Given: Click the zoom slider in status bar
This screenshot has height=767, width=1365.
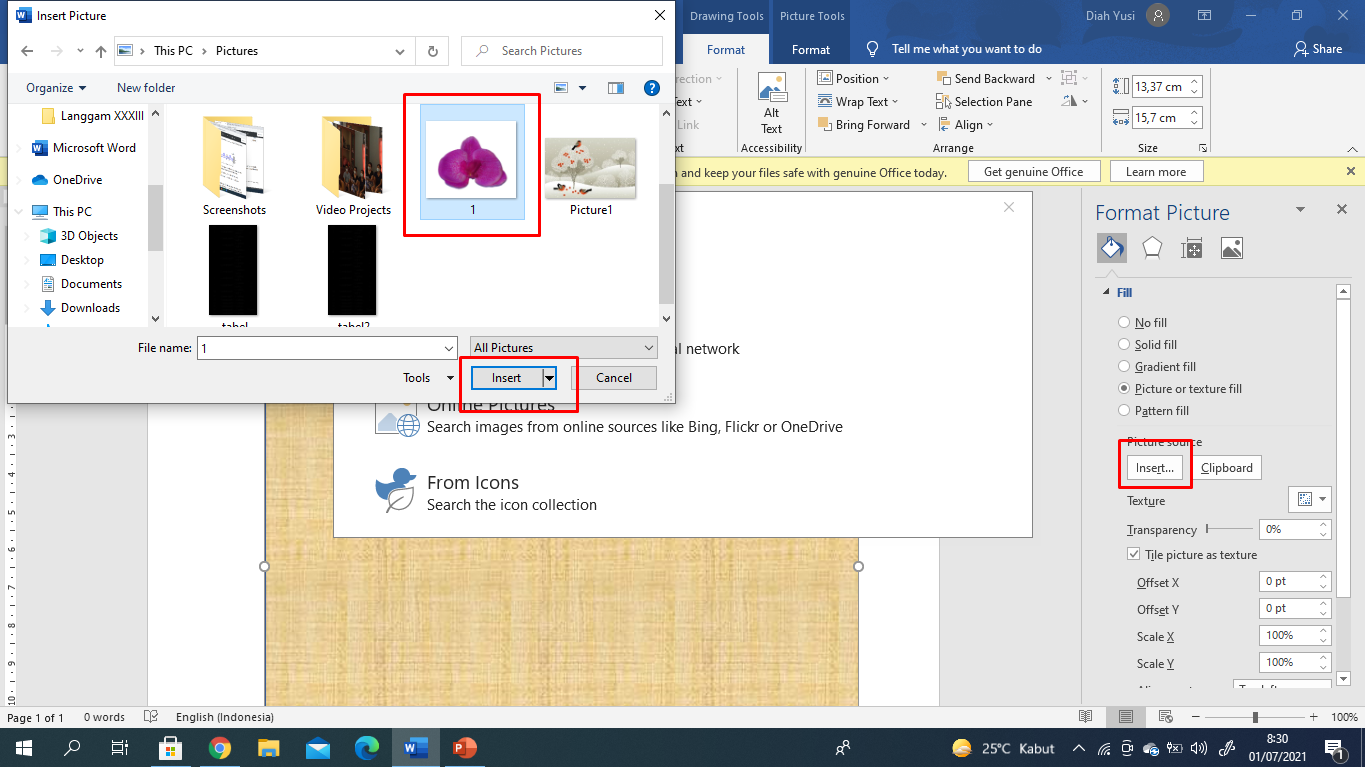Looking at the screenshot, I should pos(1255,718).
